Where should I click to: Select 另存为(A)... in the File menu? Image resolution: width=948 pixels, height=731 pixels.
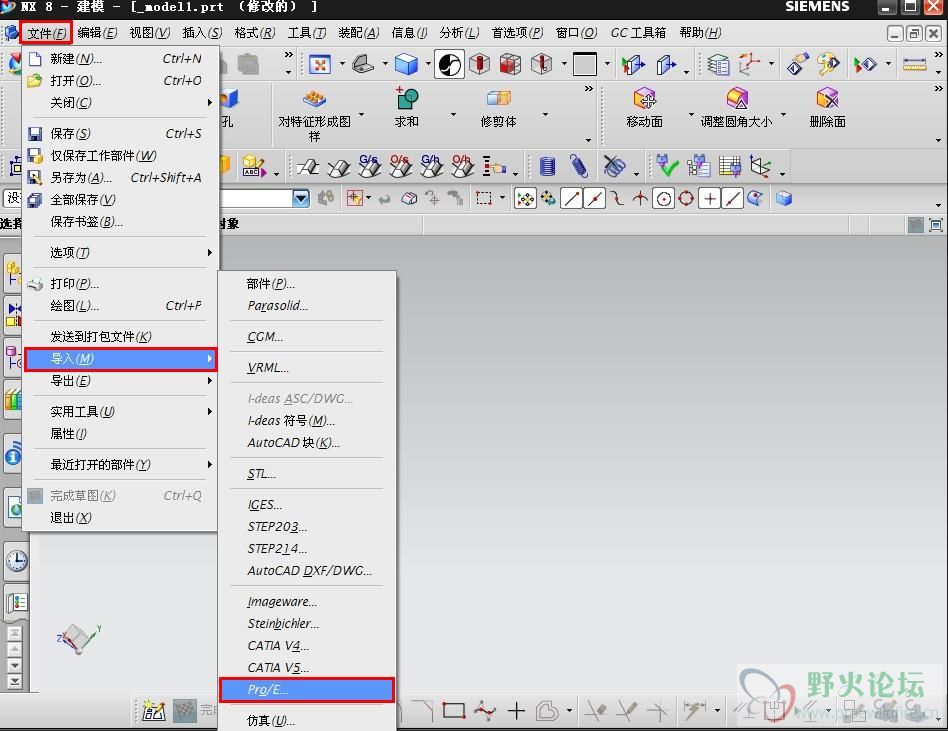click(x=120, y=178)
